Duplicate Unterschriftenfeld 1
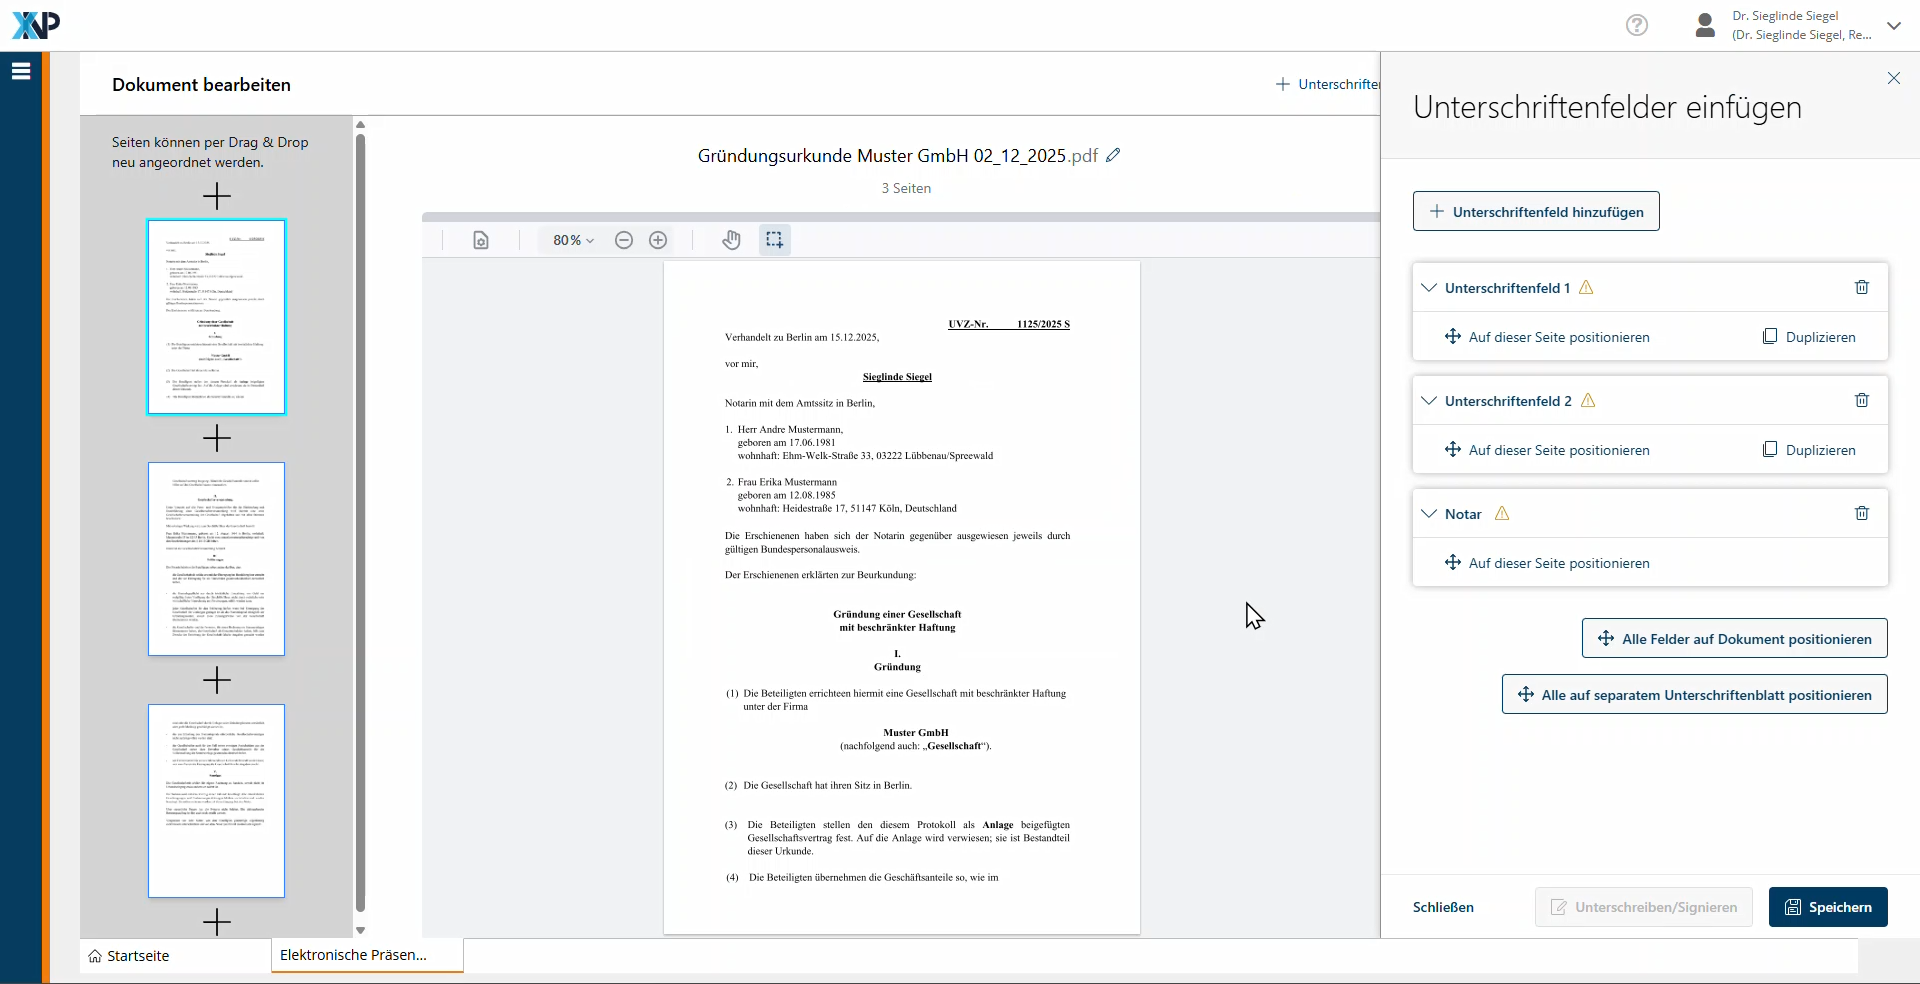This screenshot has width=1920, height=984. [x=1809, y=337]
